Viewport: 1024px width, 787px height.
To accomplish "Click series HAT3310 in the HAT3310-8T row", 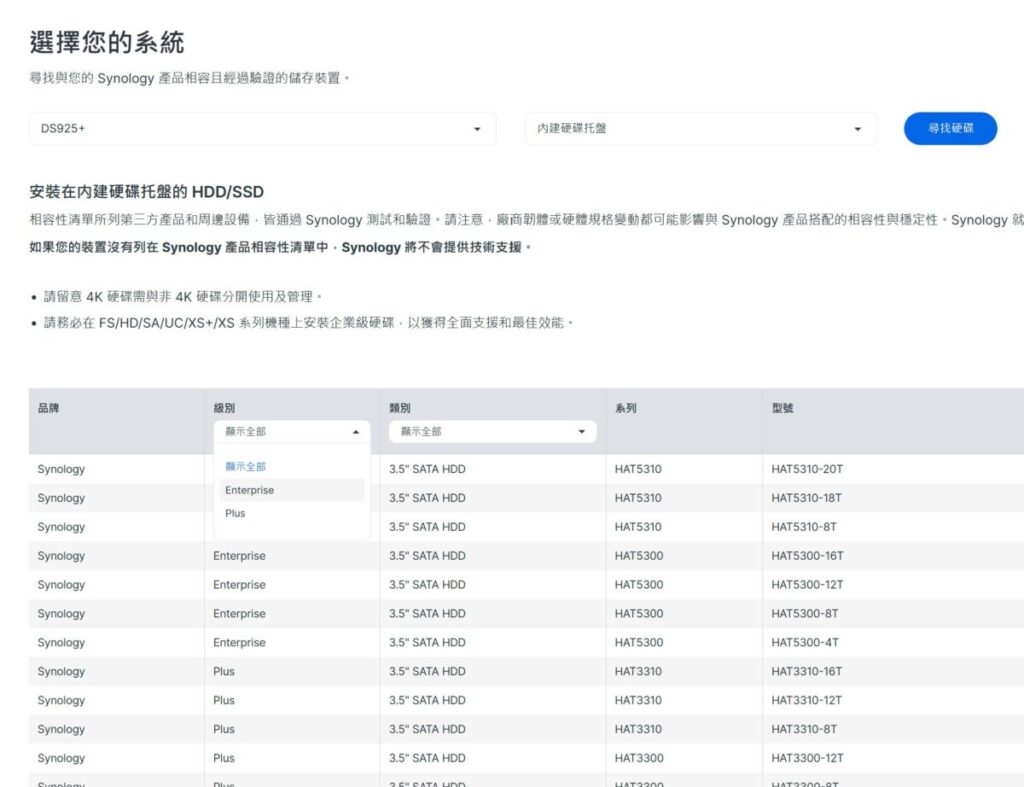I will tap(638, 729).
